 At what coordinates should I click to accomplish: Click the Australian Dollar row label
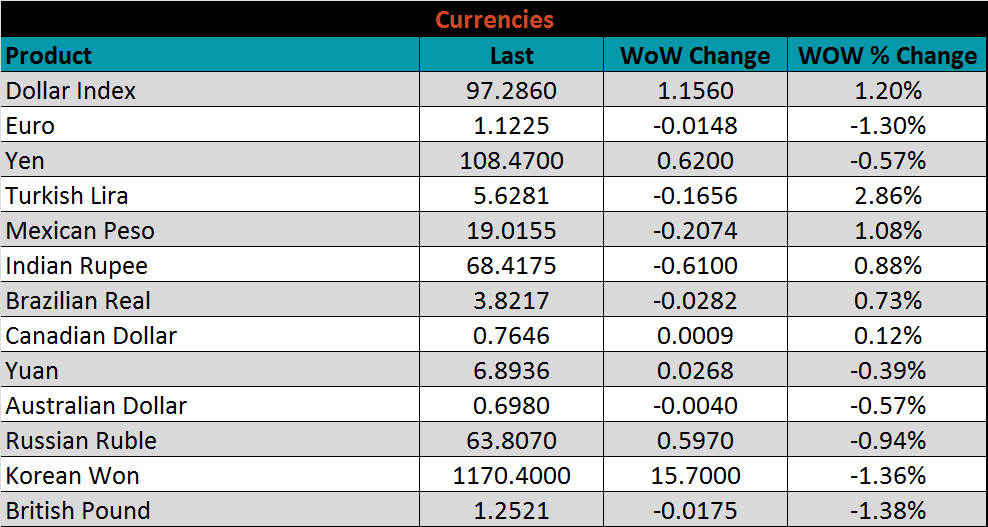96,406
